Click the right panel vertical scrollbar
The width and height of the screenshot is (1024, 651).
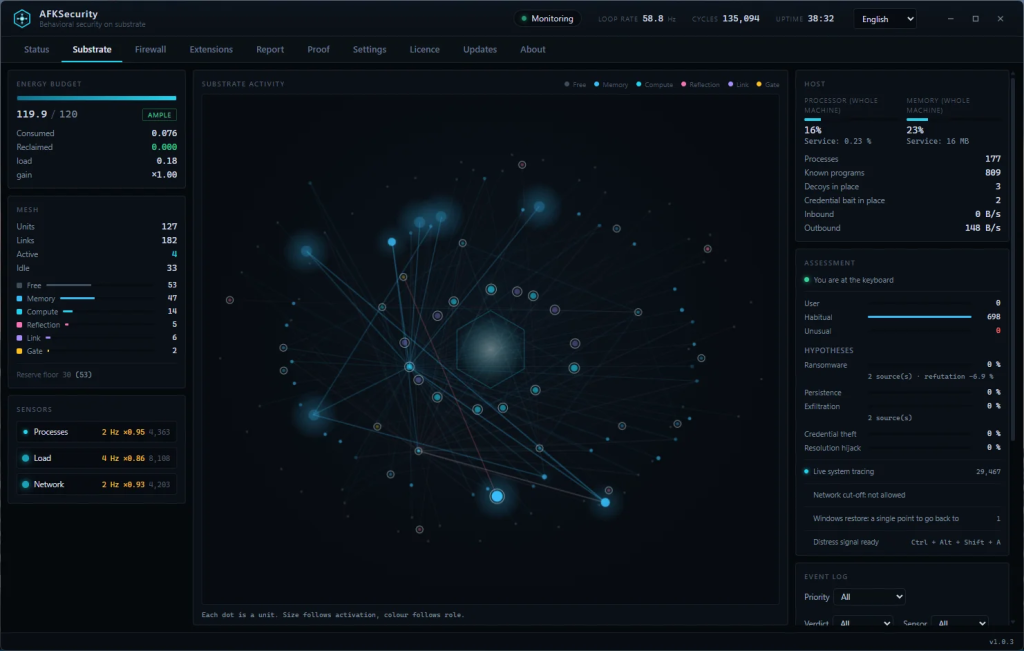coord(1013,261)
